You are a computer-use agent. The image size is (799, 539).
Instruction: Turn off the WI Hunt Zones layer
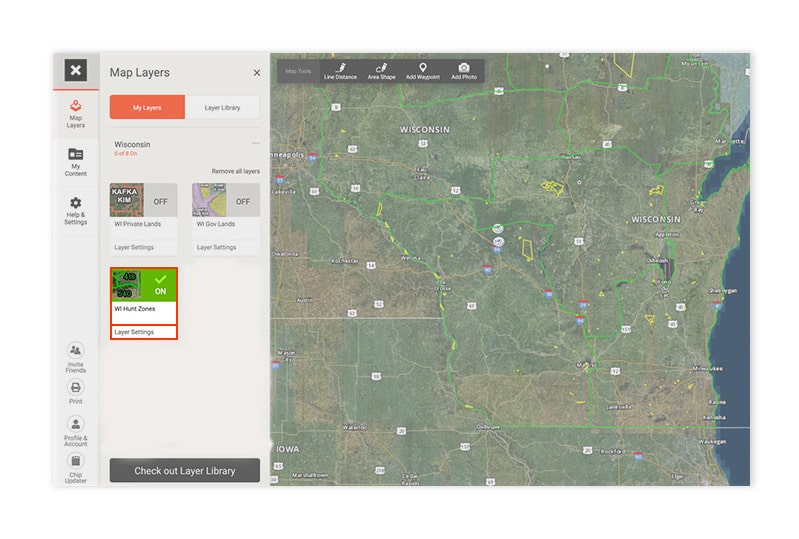[159, 284]
